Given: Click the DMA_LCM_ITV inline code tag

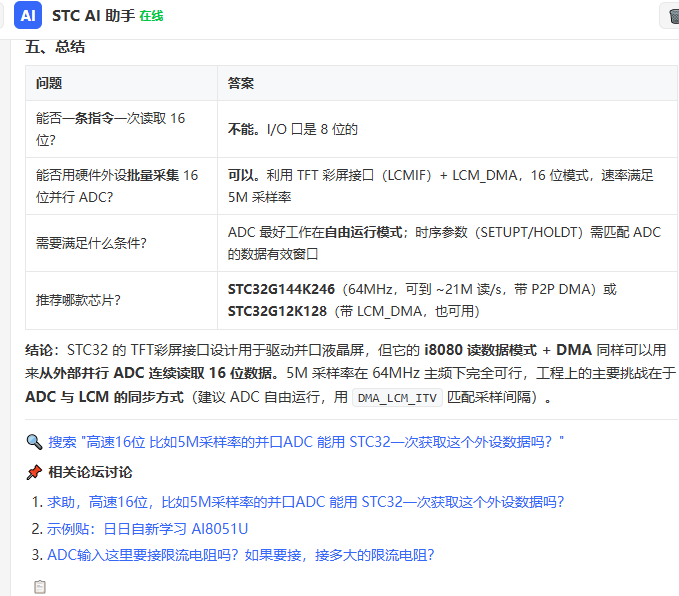Looking at the screenshot, I should pos(397,398).
